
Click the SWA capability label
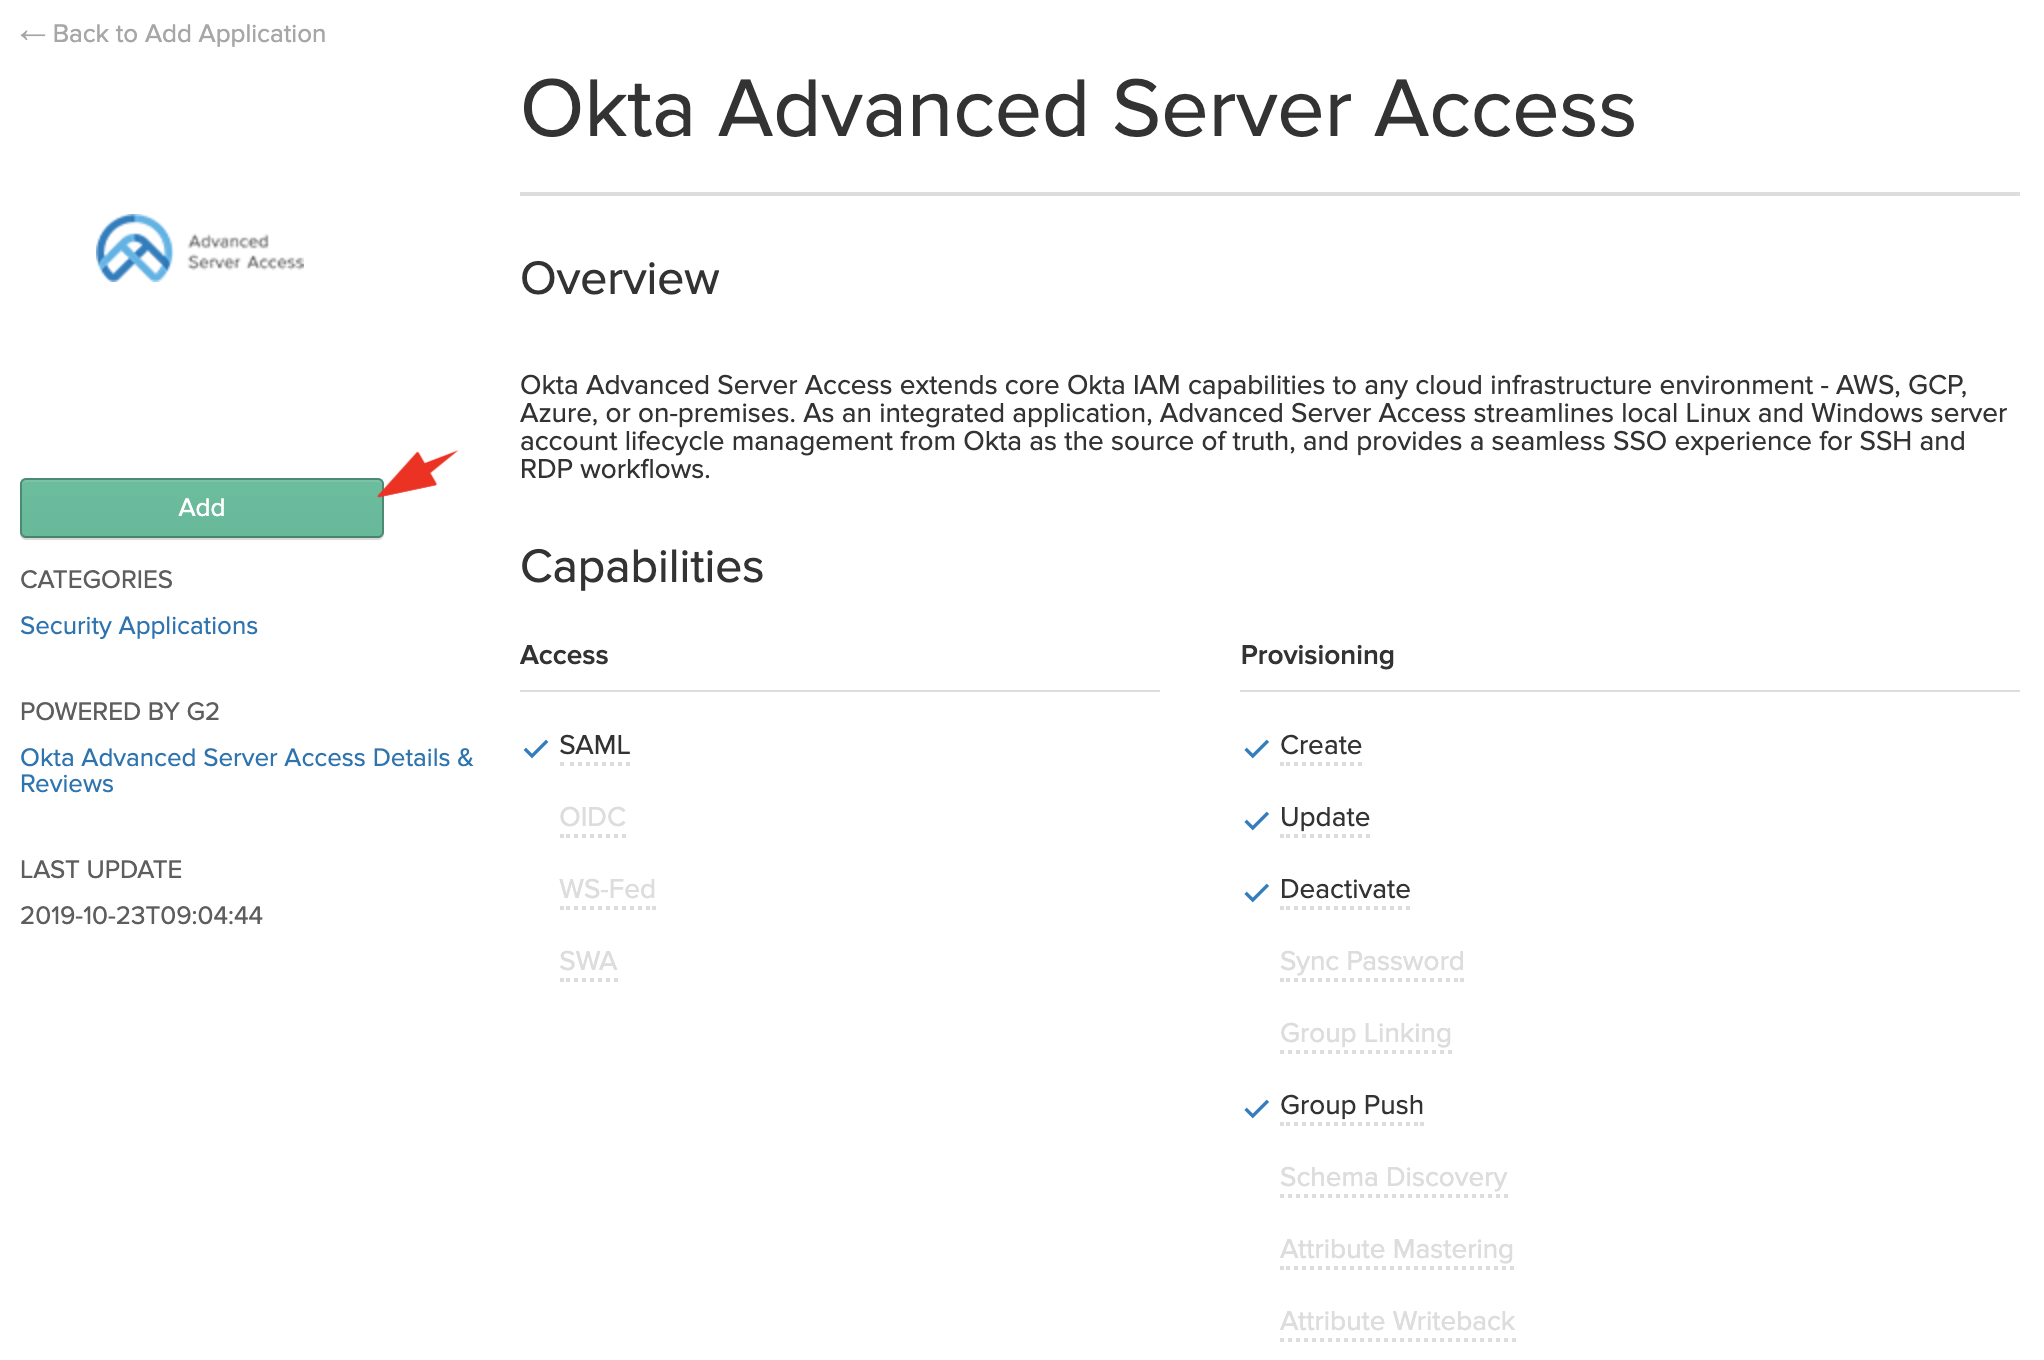pos(588,962)
